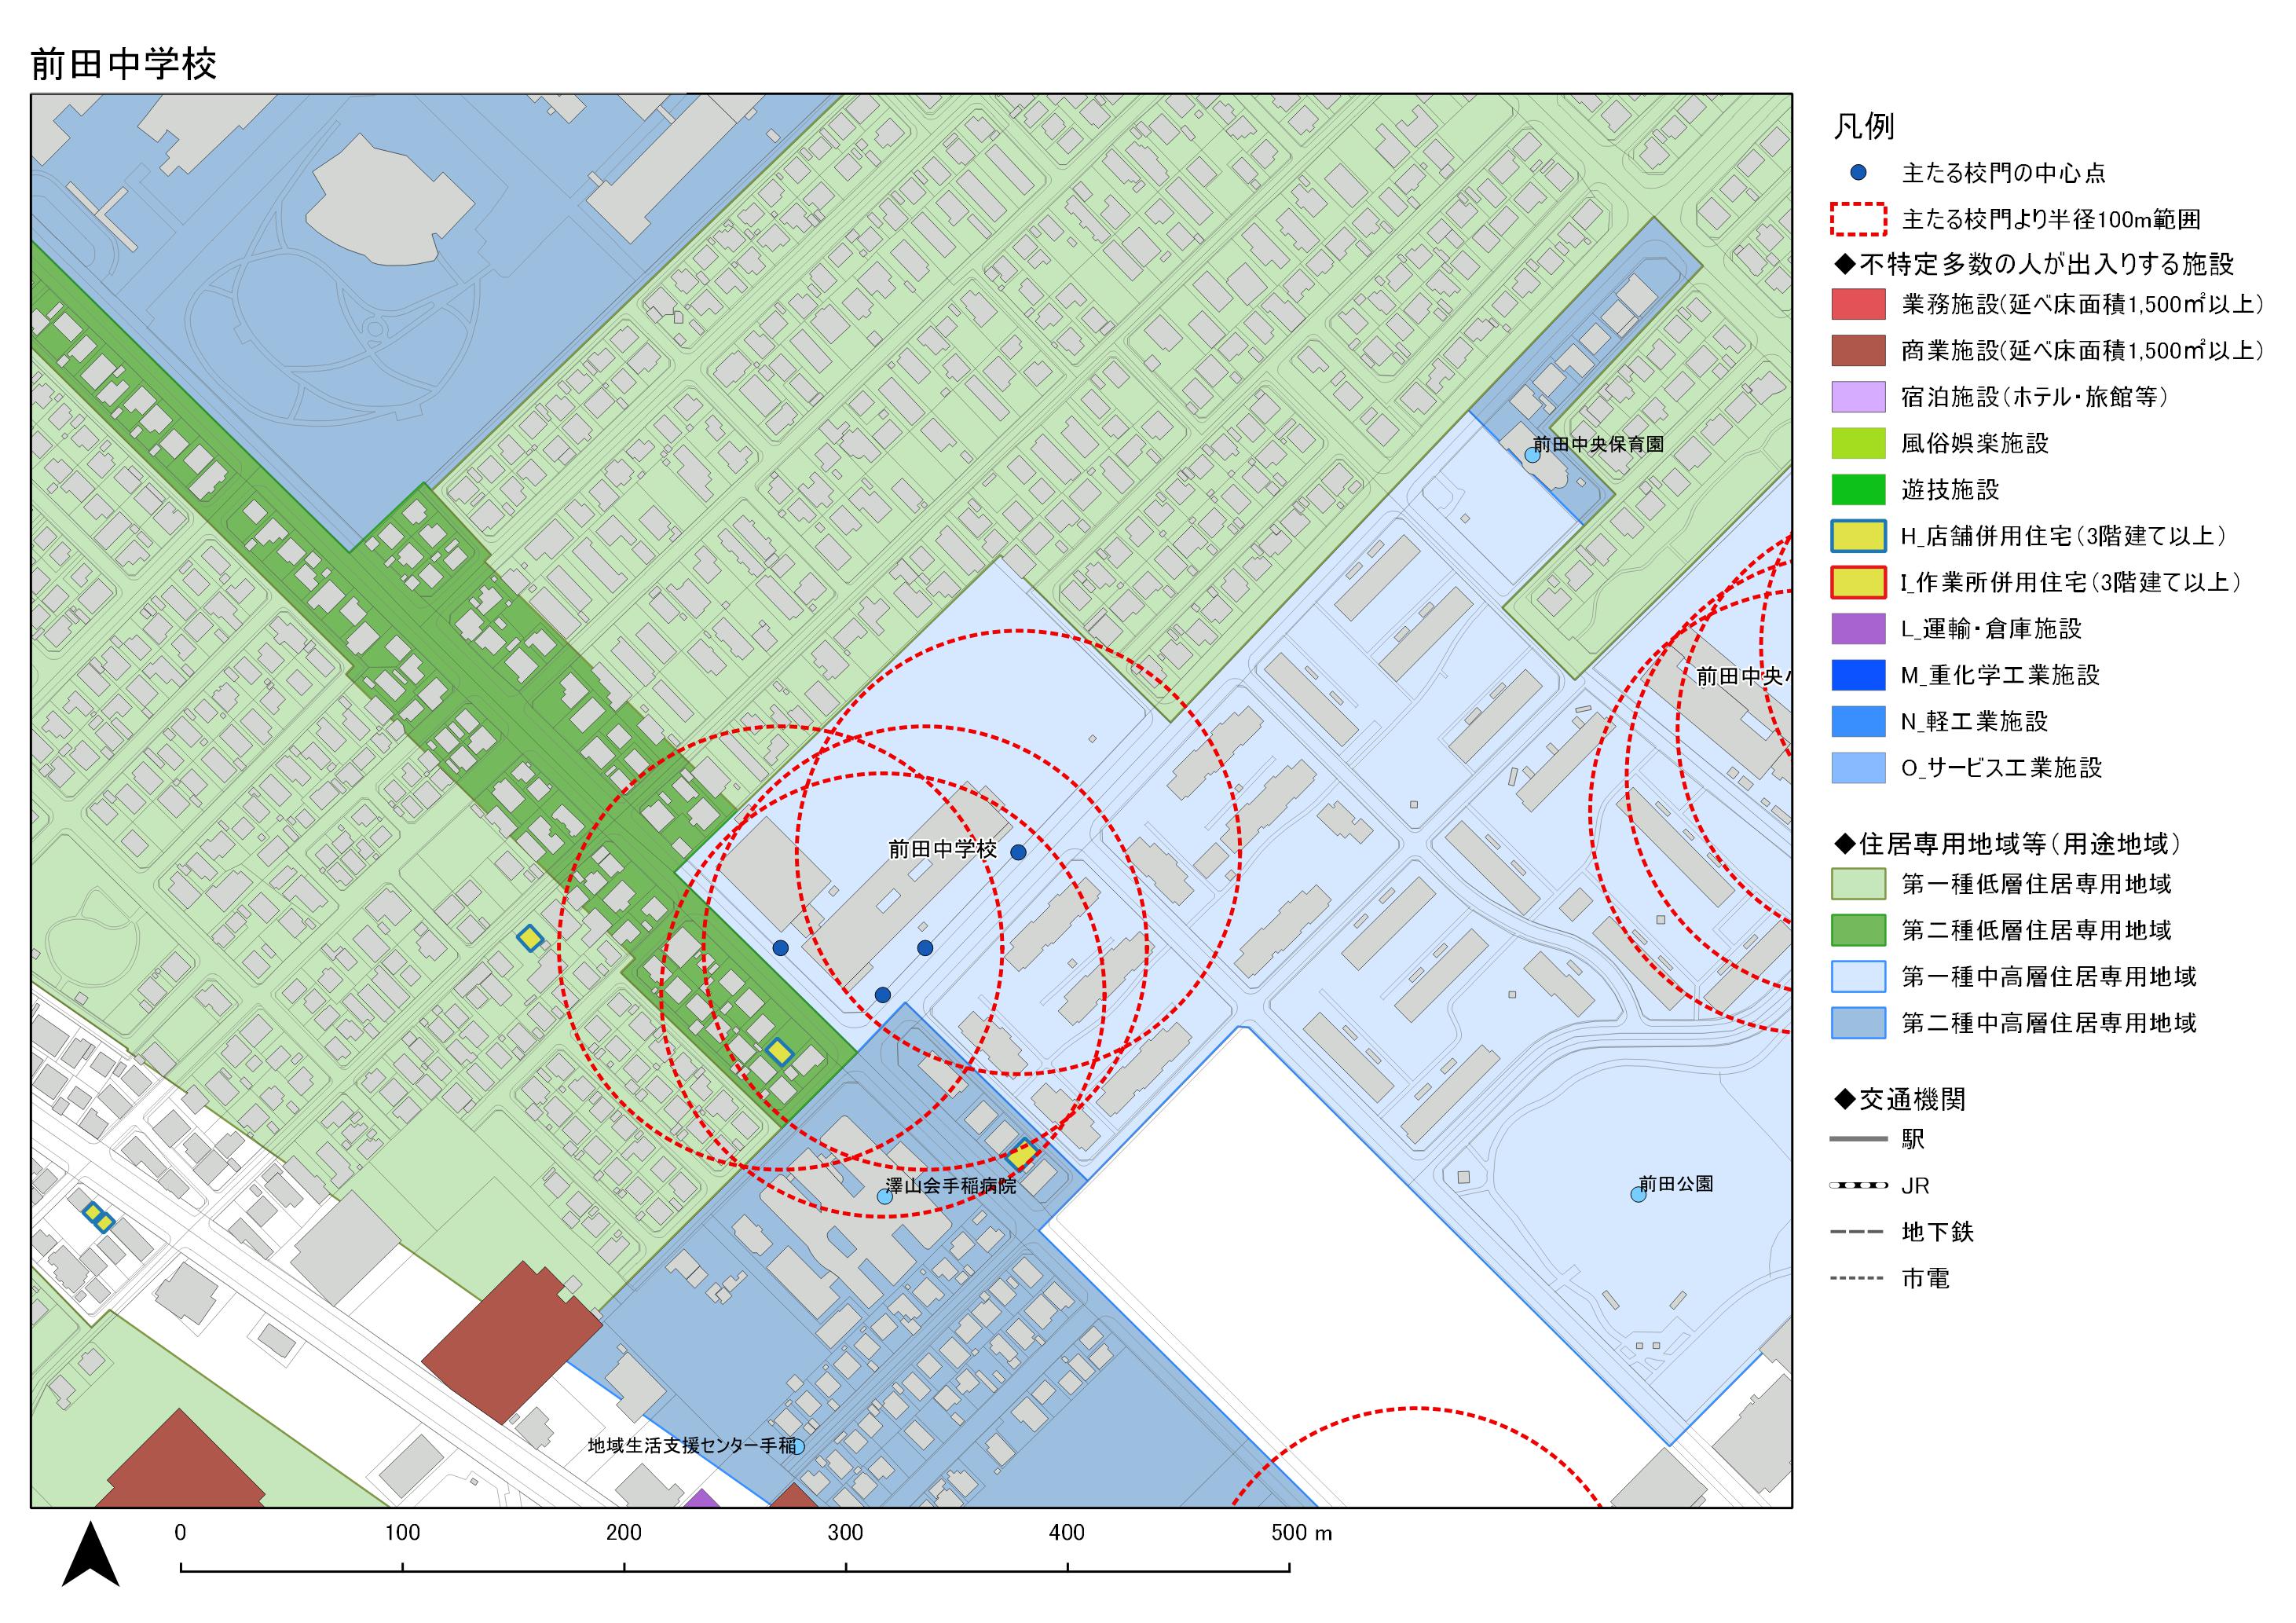
Task: Click the blue dot legend symbol for 主たる校門の中心点
Action: (1858, 173)
